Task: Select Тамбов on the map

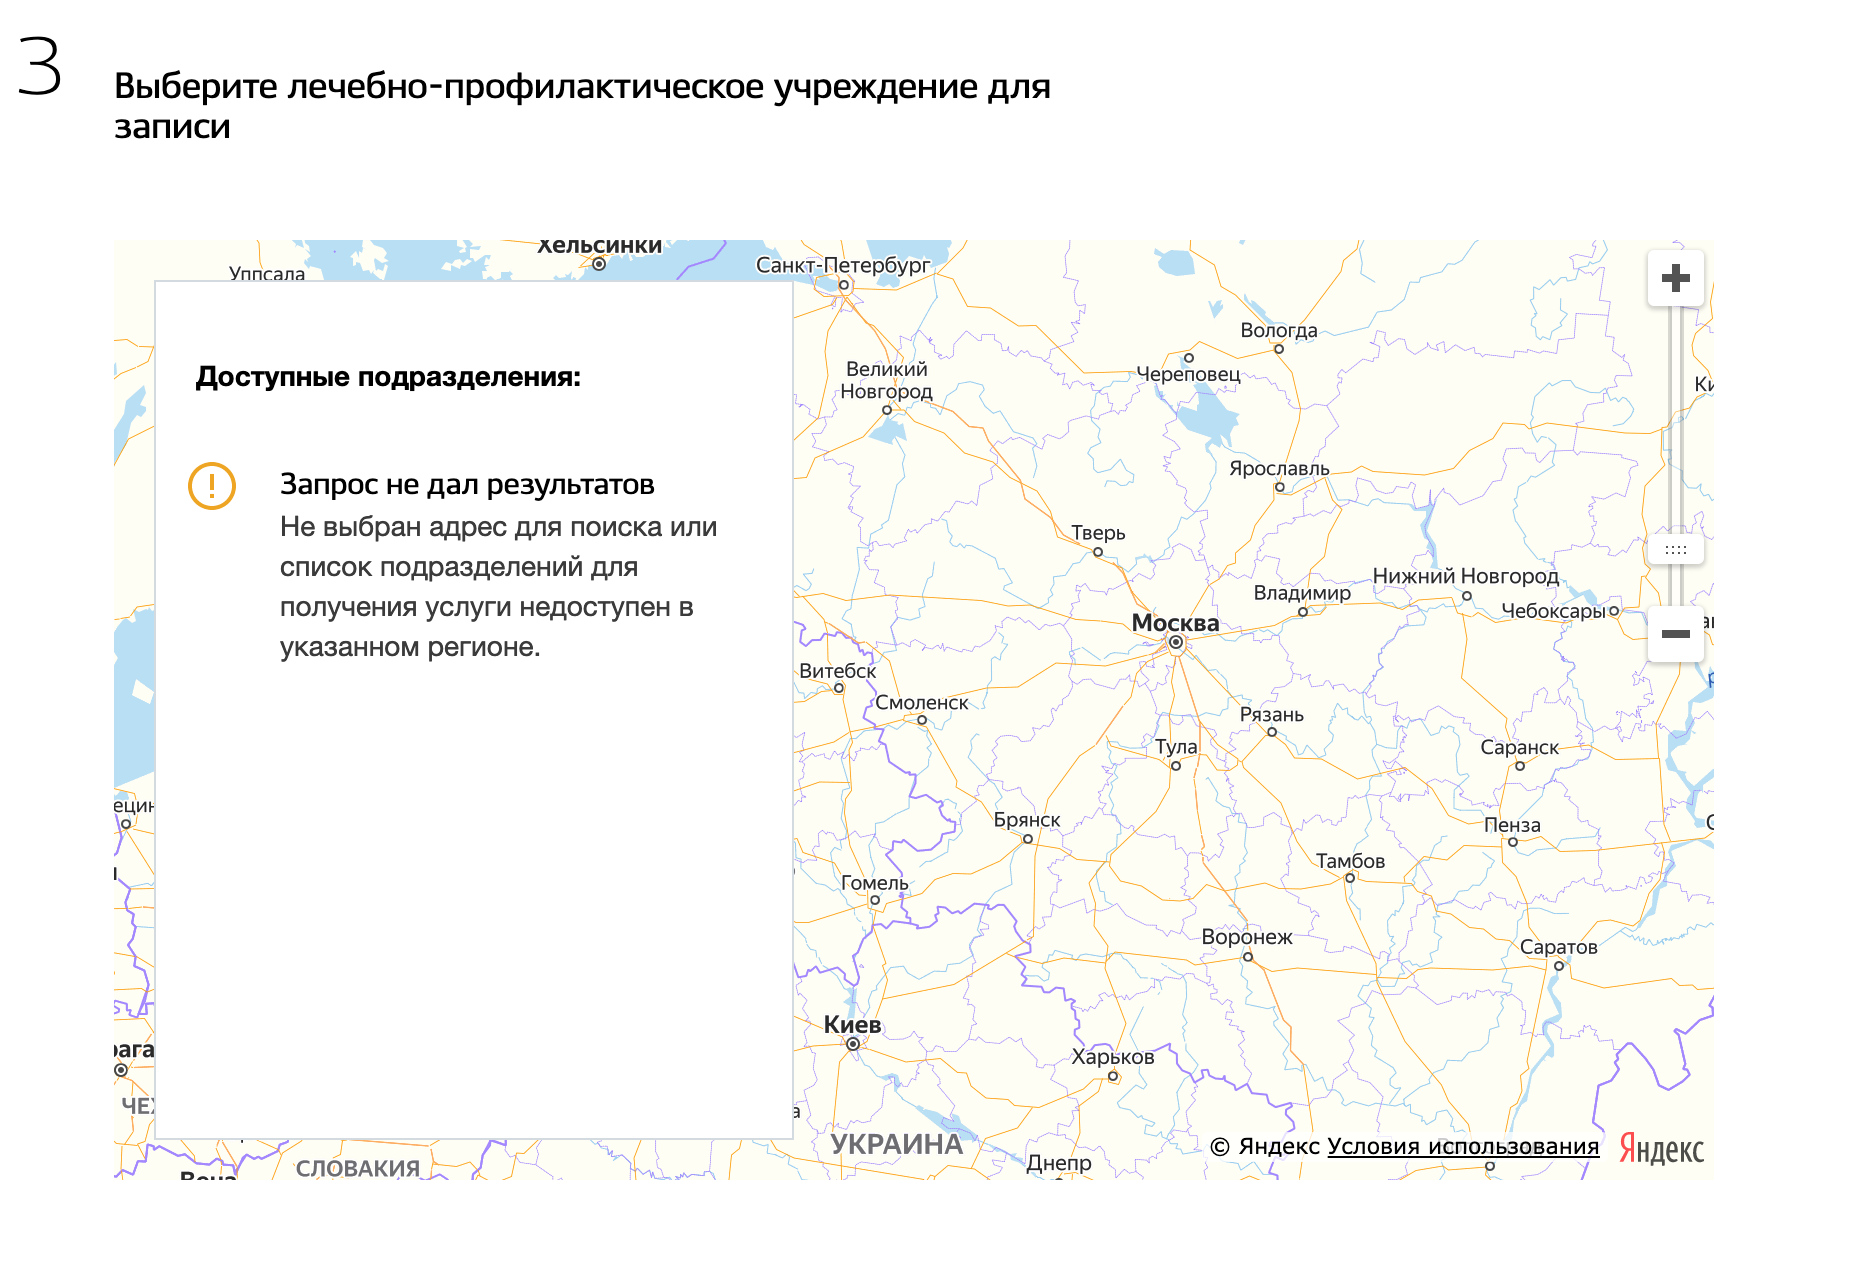Action: pos(1350,861)
